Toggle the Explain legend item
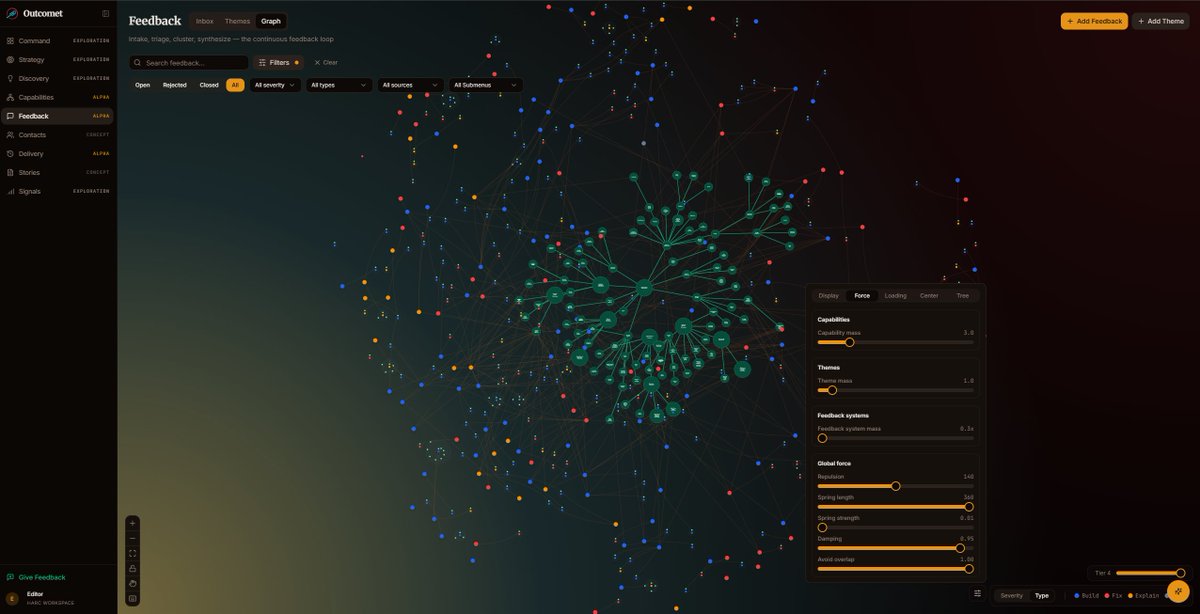The image size is (1200, 614). pos(1144,595)
